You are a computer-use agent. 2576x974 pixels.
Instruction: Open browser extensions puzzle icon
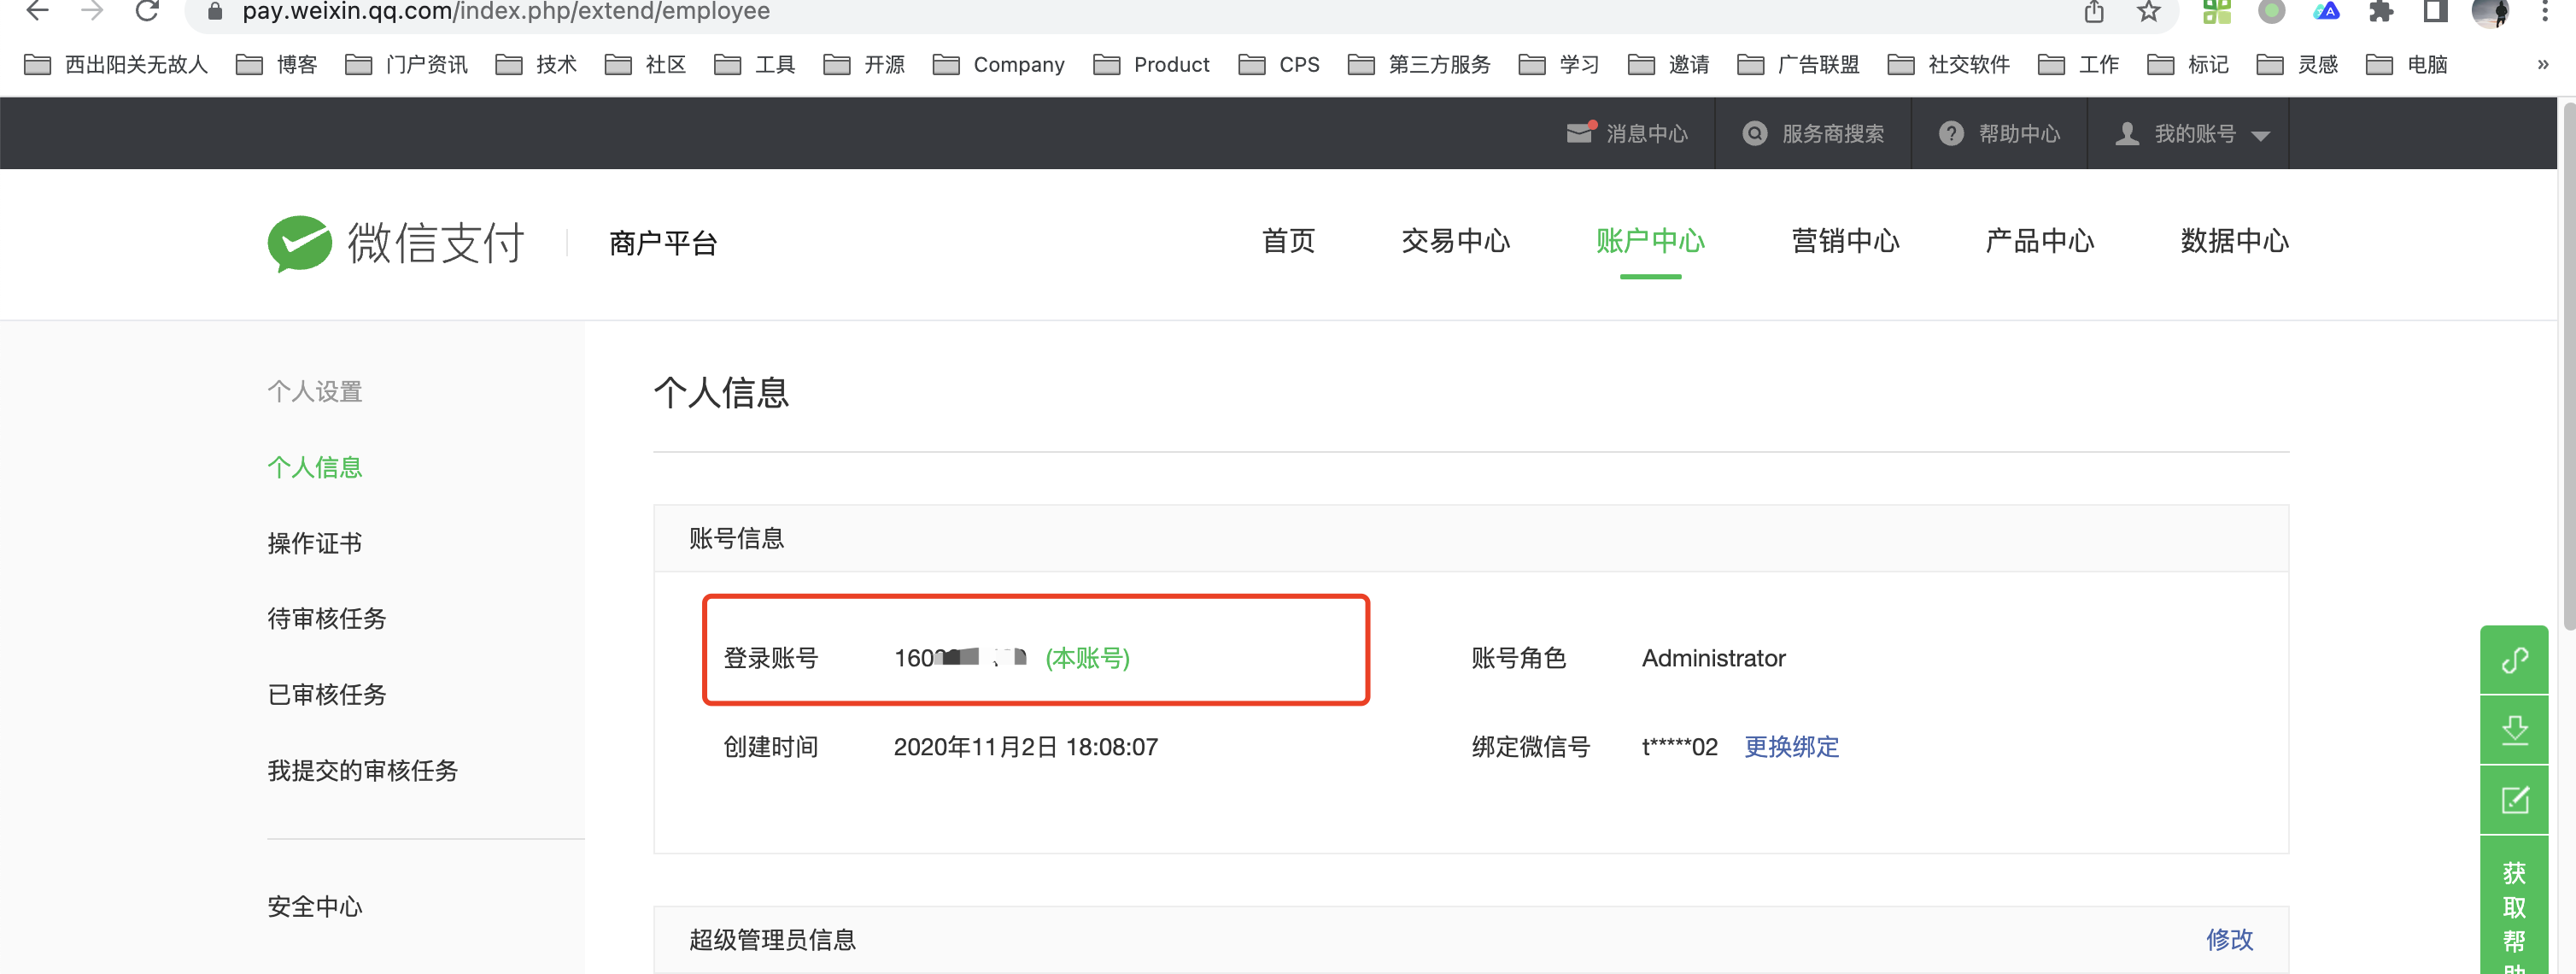(x=2381, y=12)
